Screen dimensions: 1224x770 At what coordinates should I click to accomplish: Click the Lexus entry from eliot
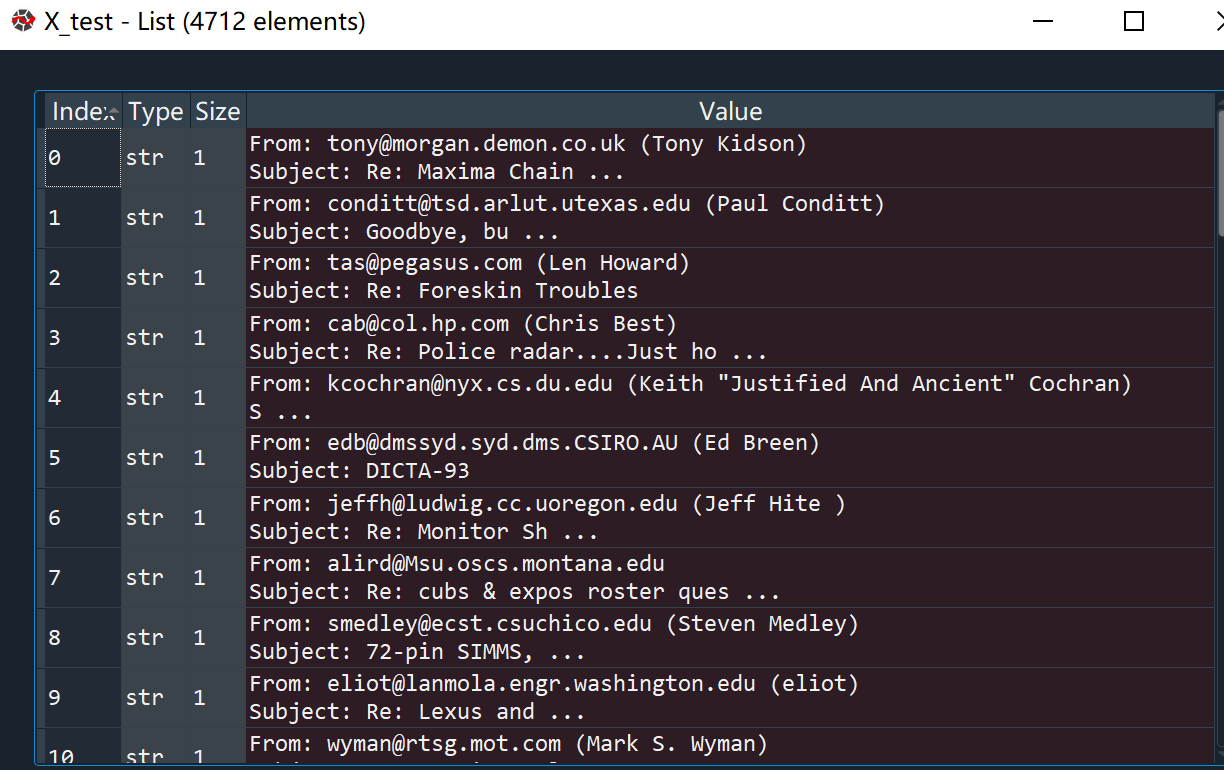[730, 697]
